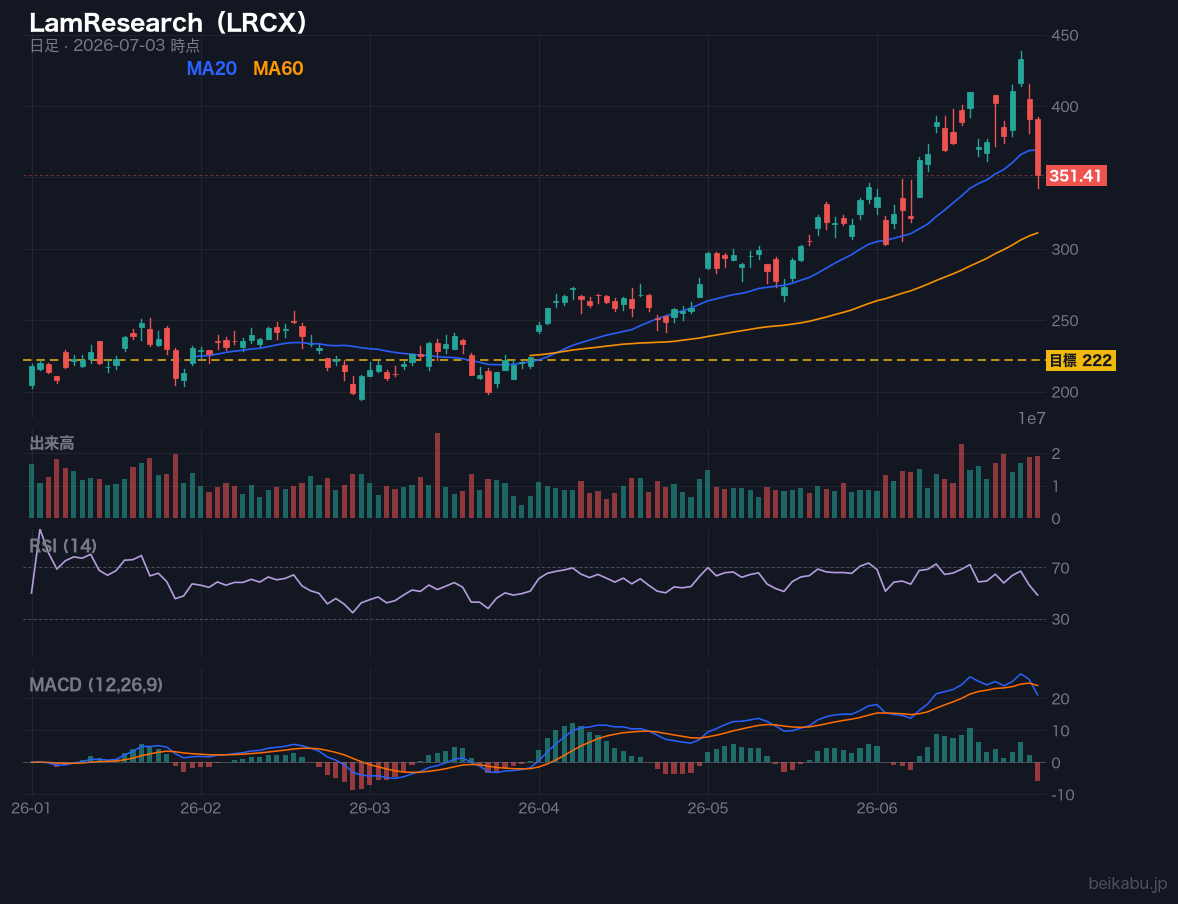1178x904 pixels.
Task: Click the 目標 222 target price label
Action: coord(1080,361)
